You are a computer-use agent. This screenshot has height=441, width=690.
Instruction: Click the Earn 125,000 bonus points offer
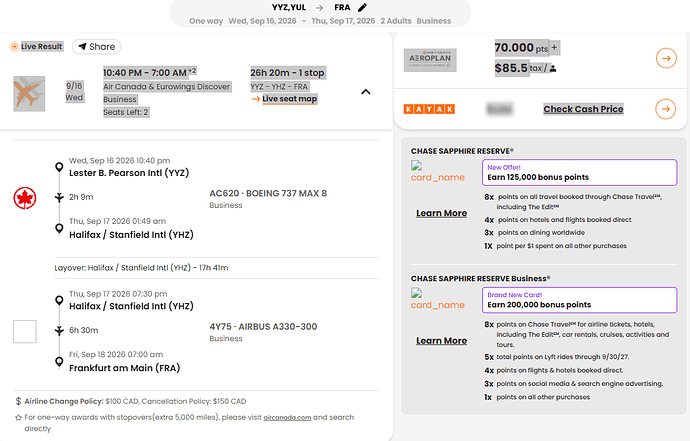[579, 172]
